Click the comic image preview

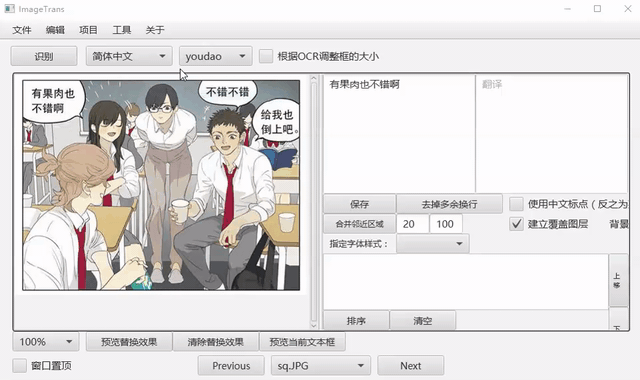tap(161, 185)
